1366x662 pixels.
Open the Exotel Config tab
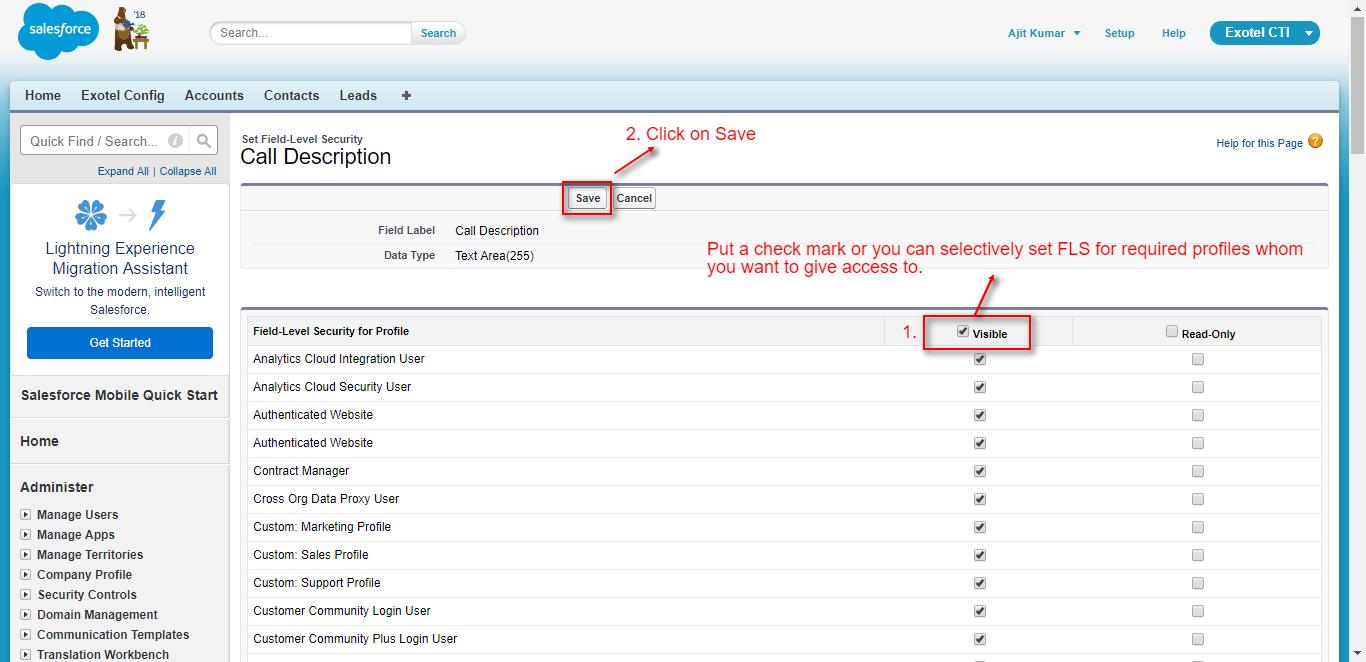tap(123, 96)
